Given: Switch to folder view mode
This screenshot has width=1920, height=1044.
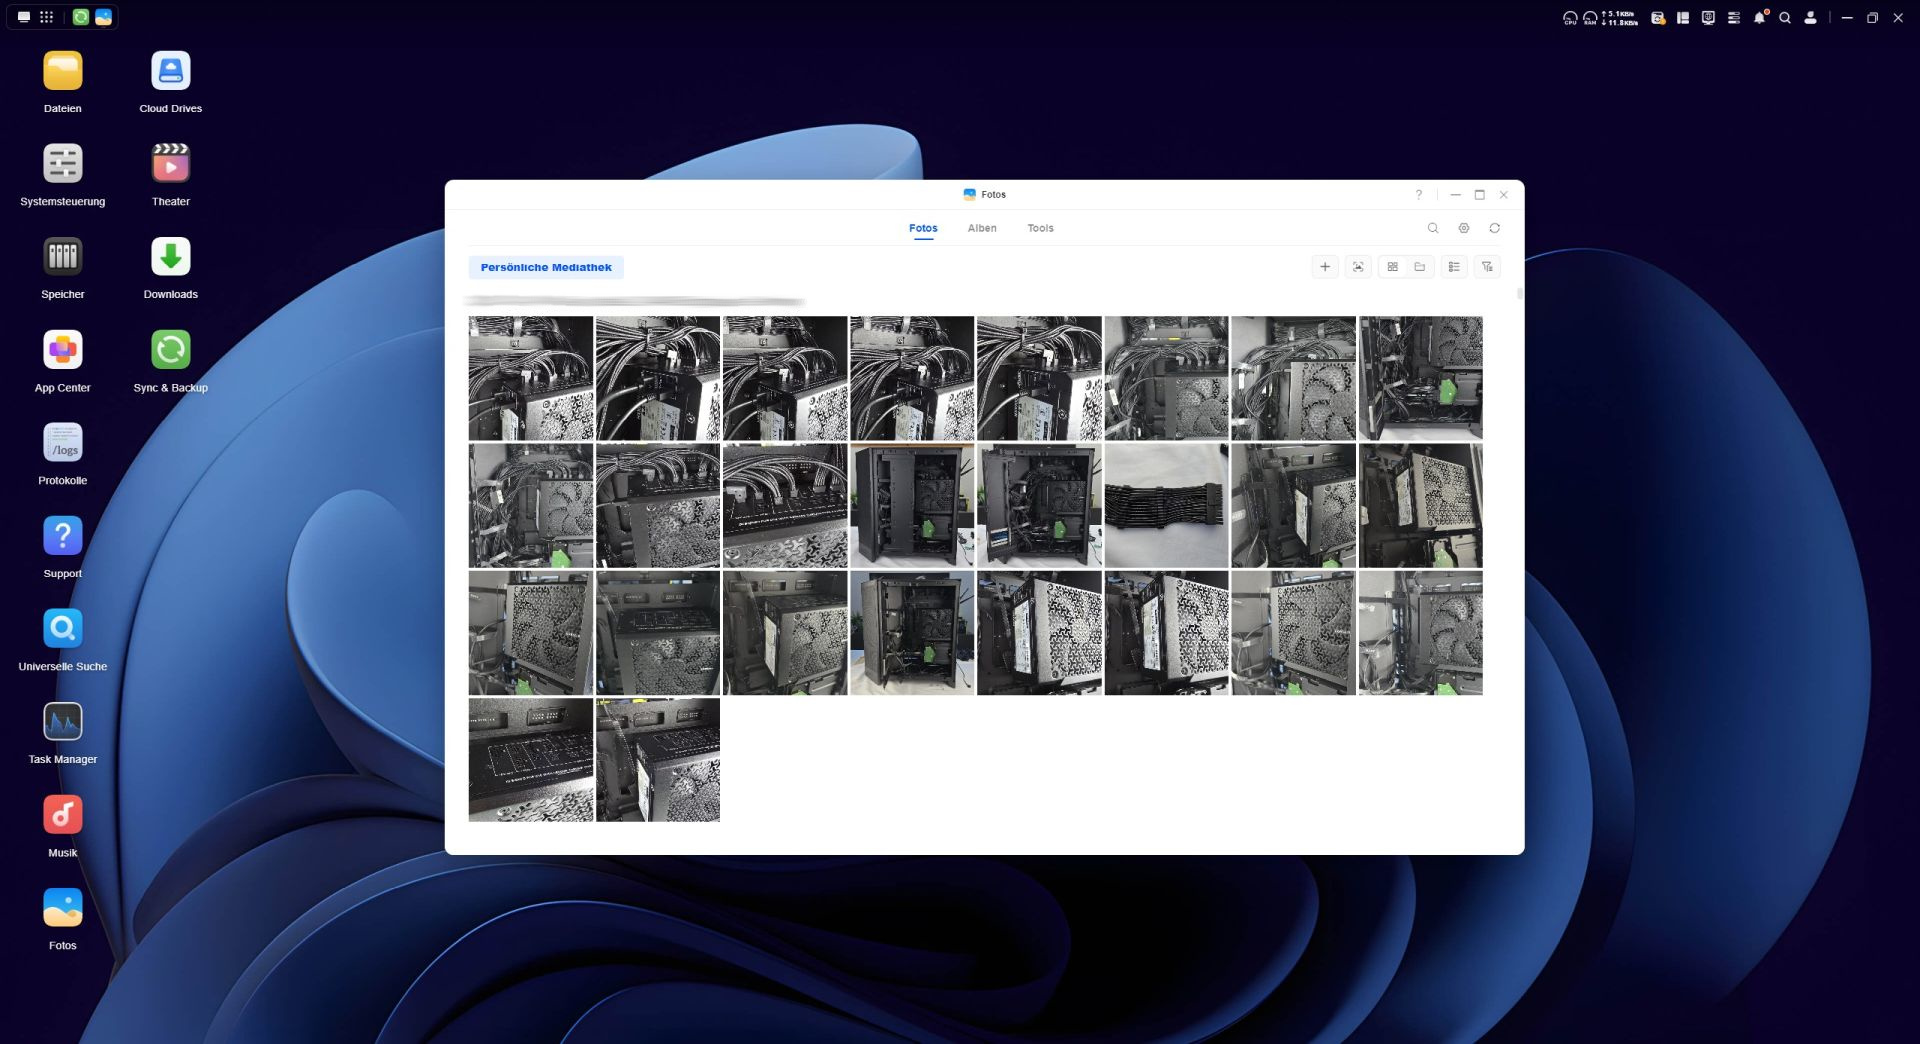Looking at the screenshot, I should pos(1419,267).
